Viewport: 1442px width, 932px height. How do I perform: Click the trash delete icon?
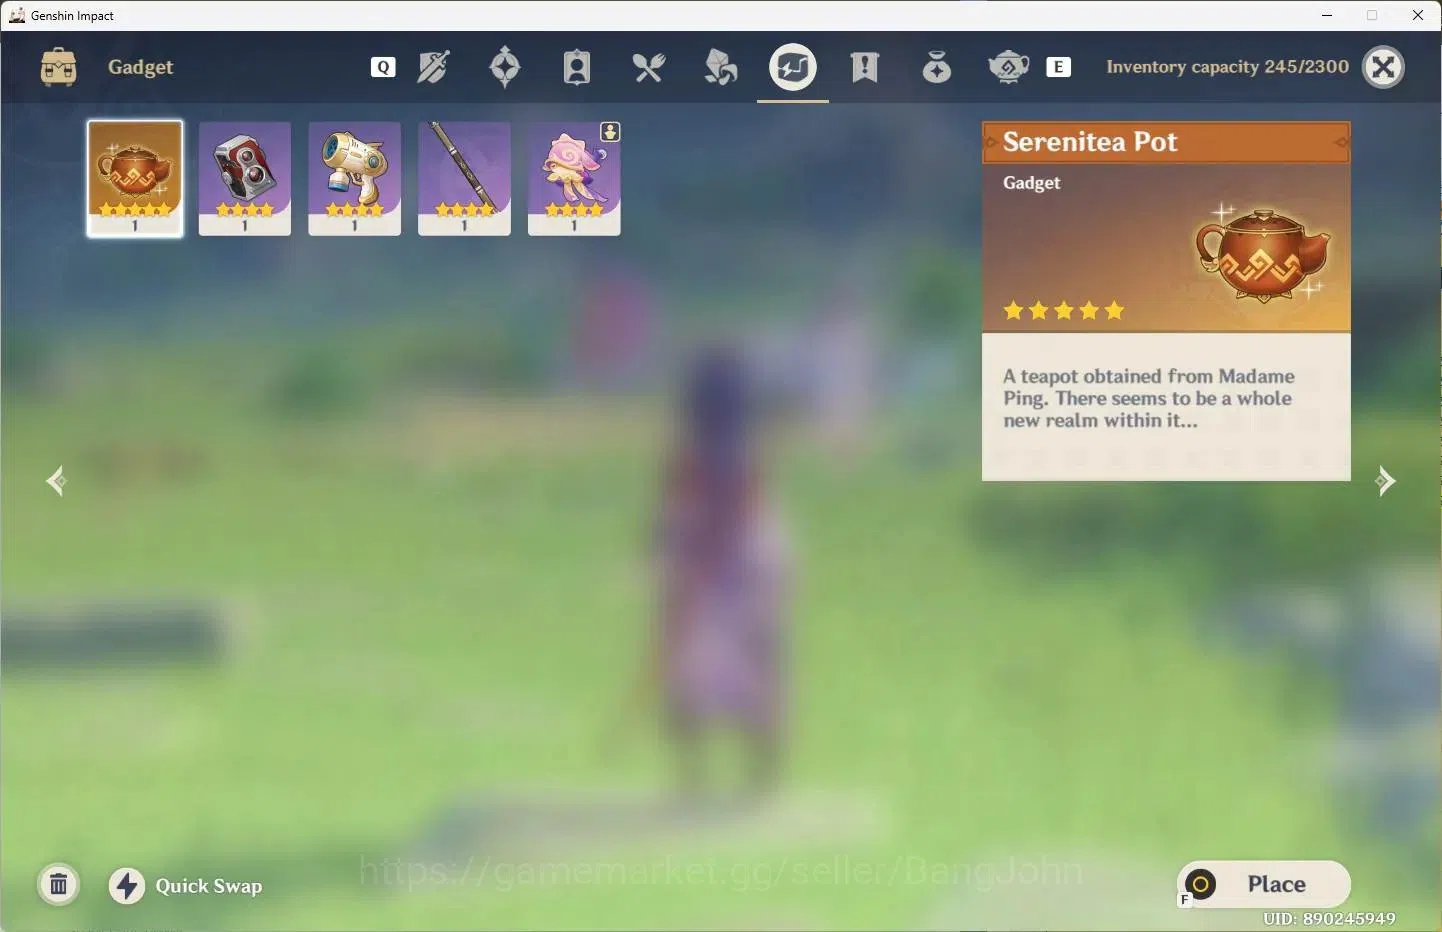pyautogui.click(x=59, y=885)
